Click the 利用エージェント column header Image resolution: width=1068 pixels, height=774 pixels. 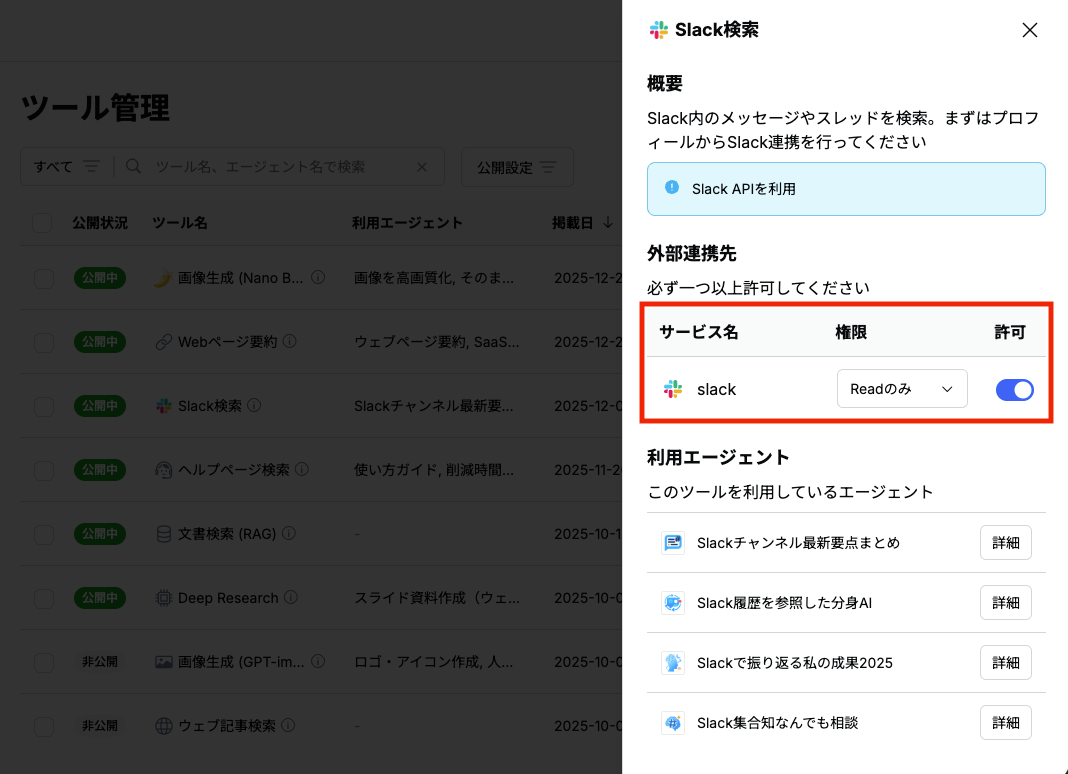(407, 223)
